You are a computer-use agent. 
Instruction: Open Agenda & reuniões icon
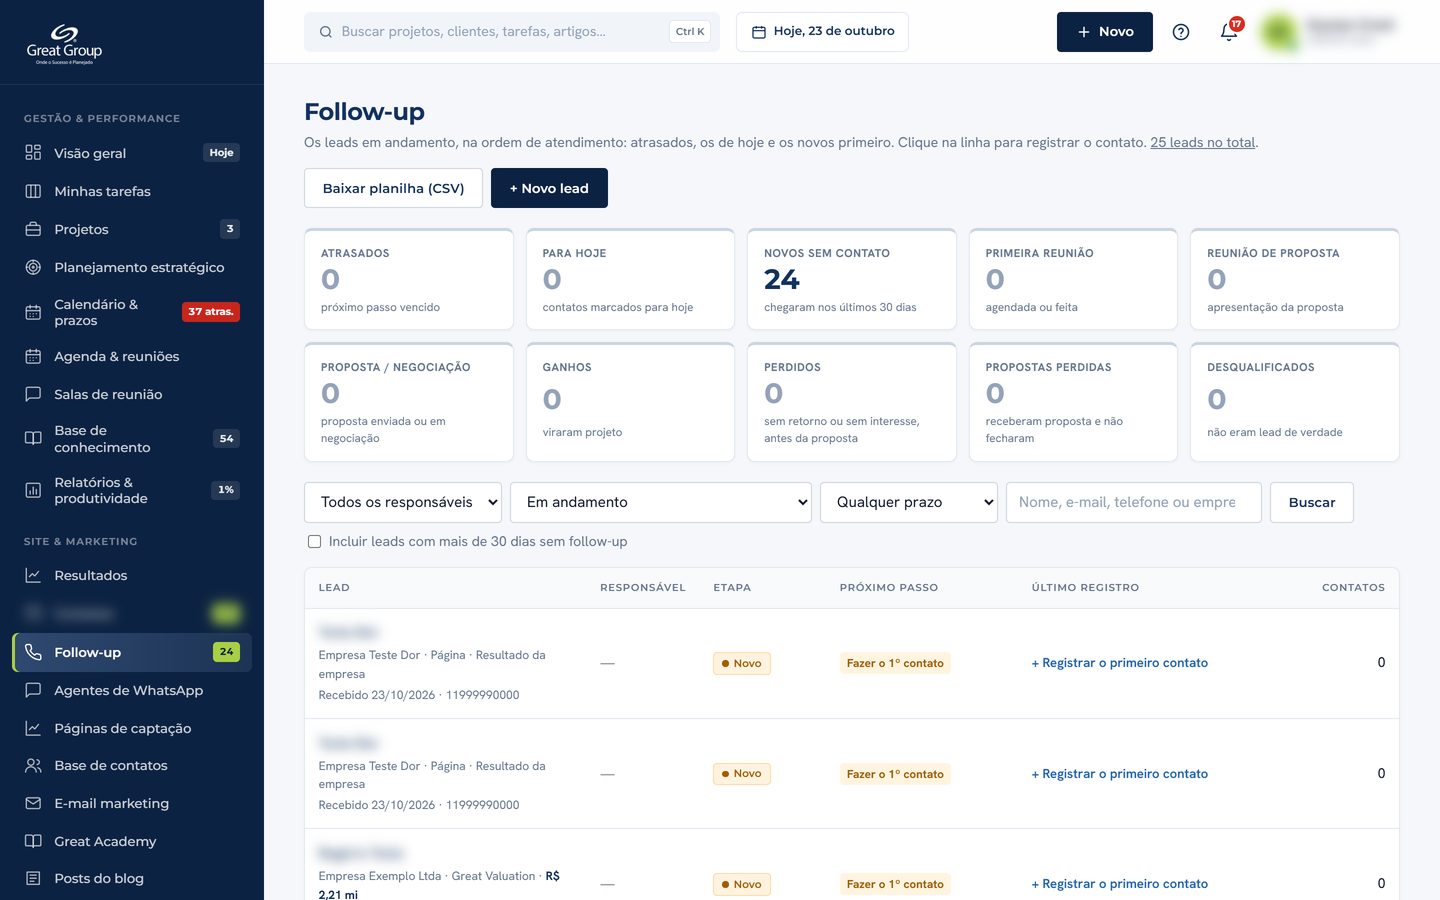coord(33,356)
